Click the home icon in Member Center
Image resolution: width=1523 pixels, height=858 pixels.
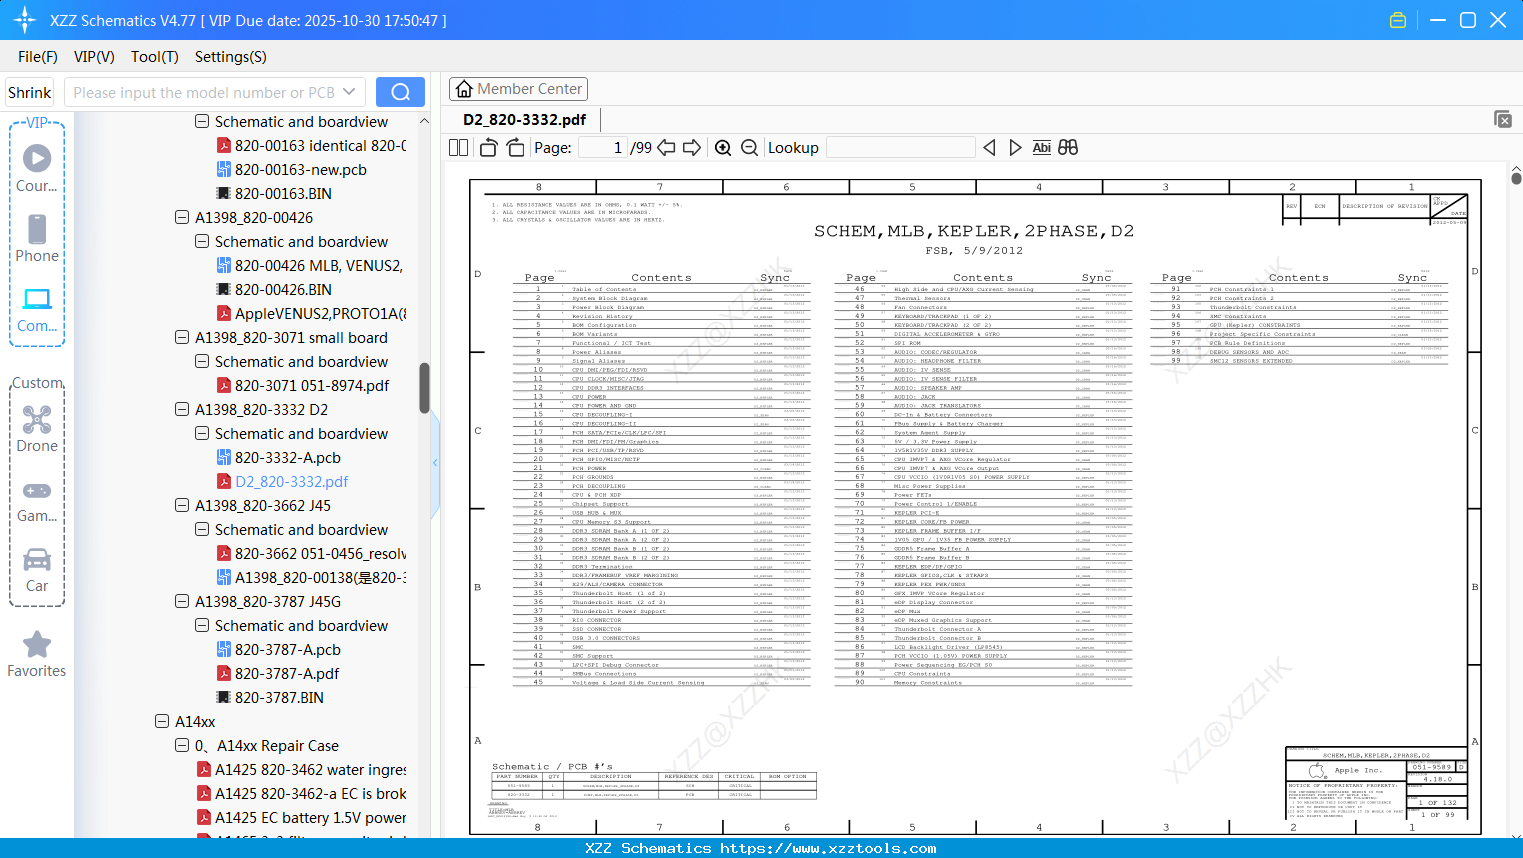coord(464,89)
